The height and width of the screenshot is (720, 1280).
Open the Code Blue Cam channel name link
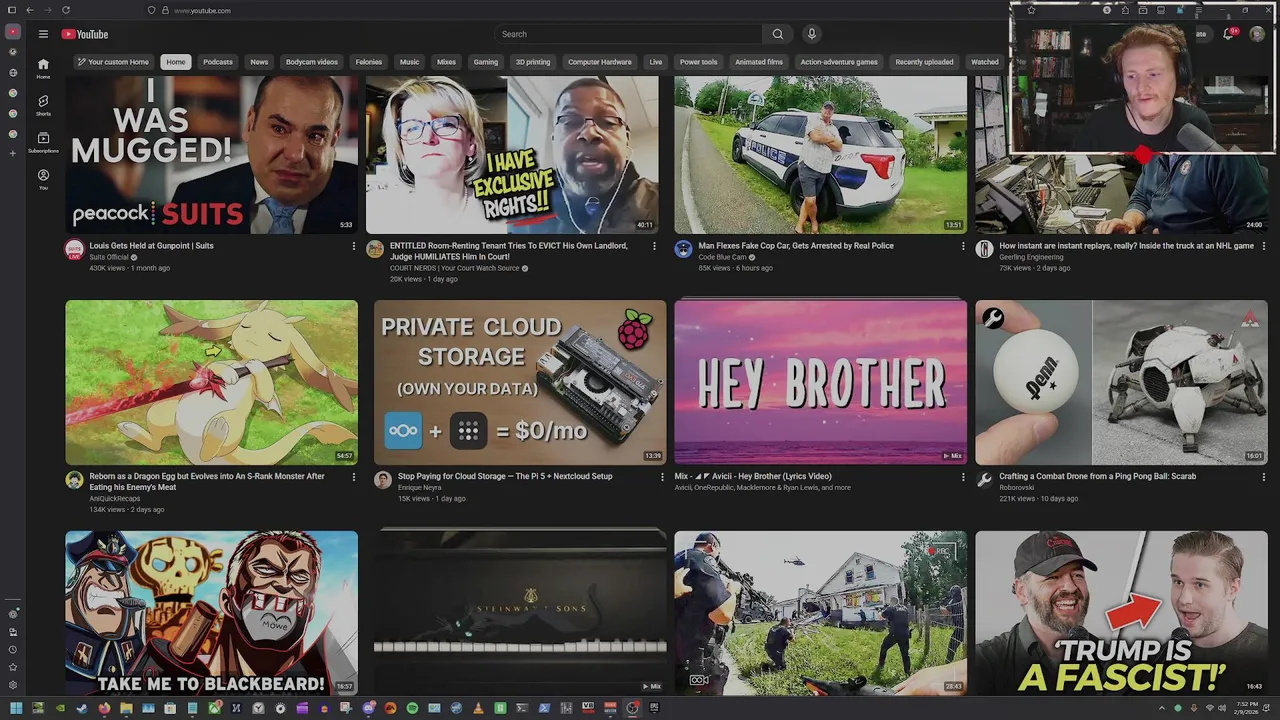coord(722,257)
